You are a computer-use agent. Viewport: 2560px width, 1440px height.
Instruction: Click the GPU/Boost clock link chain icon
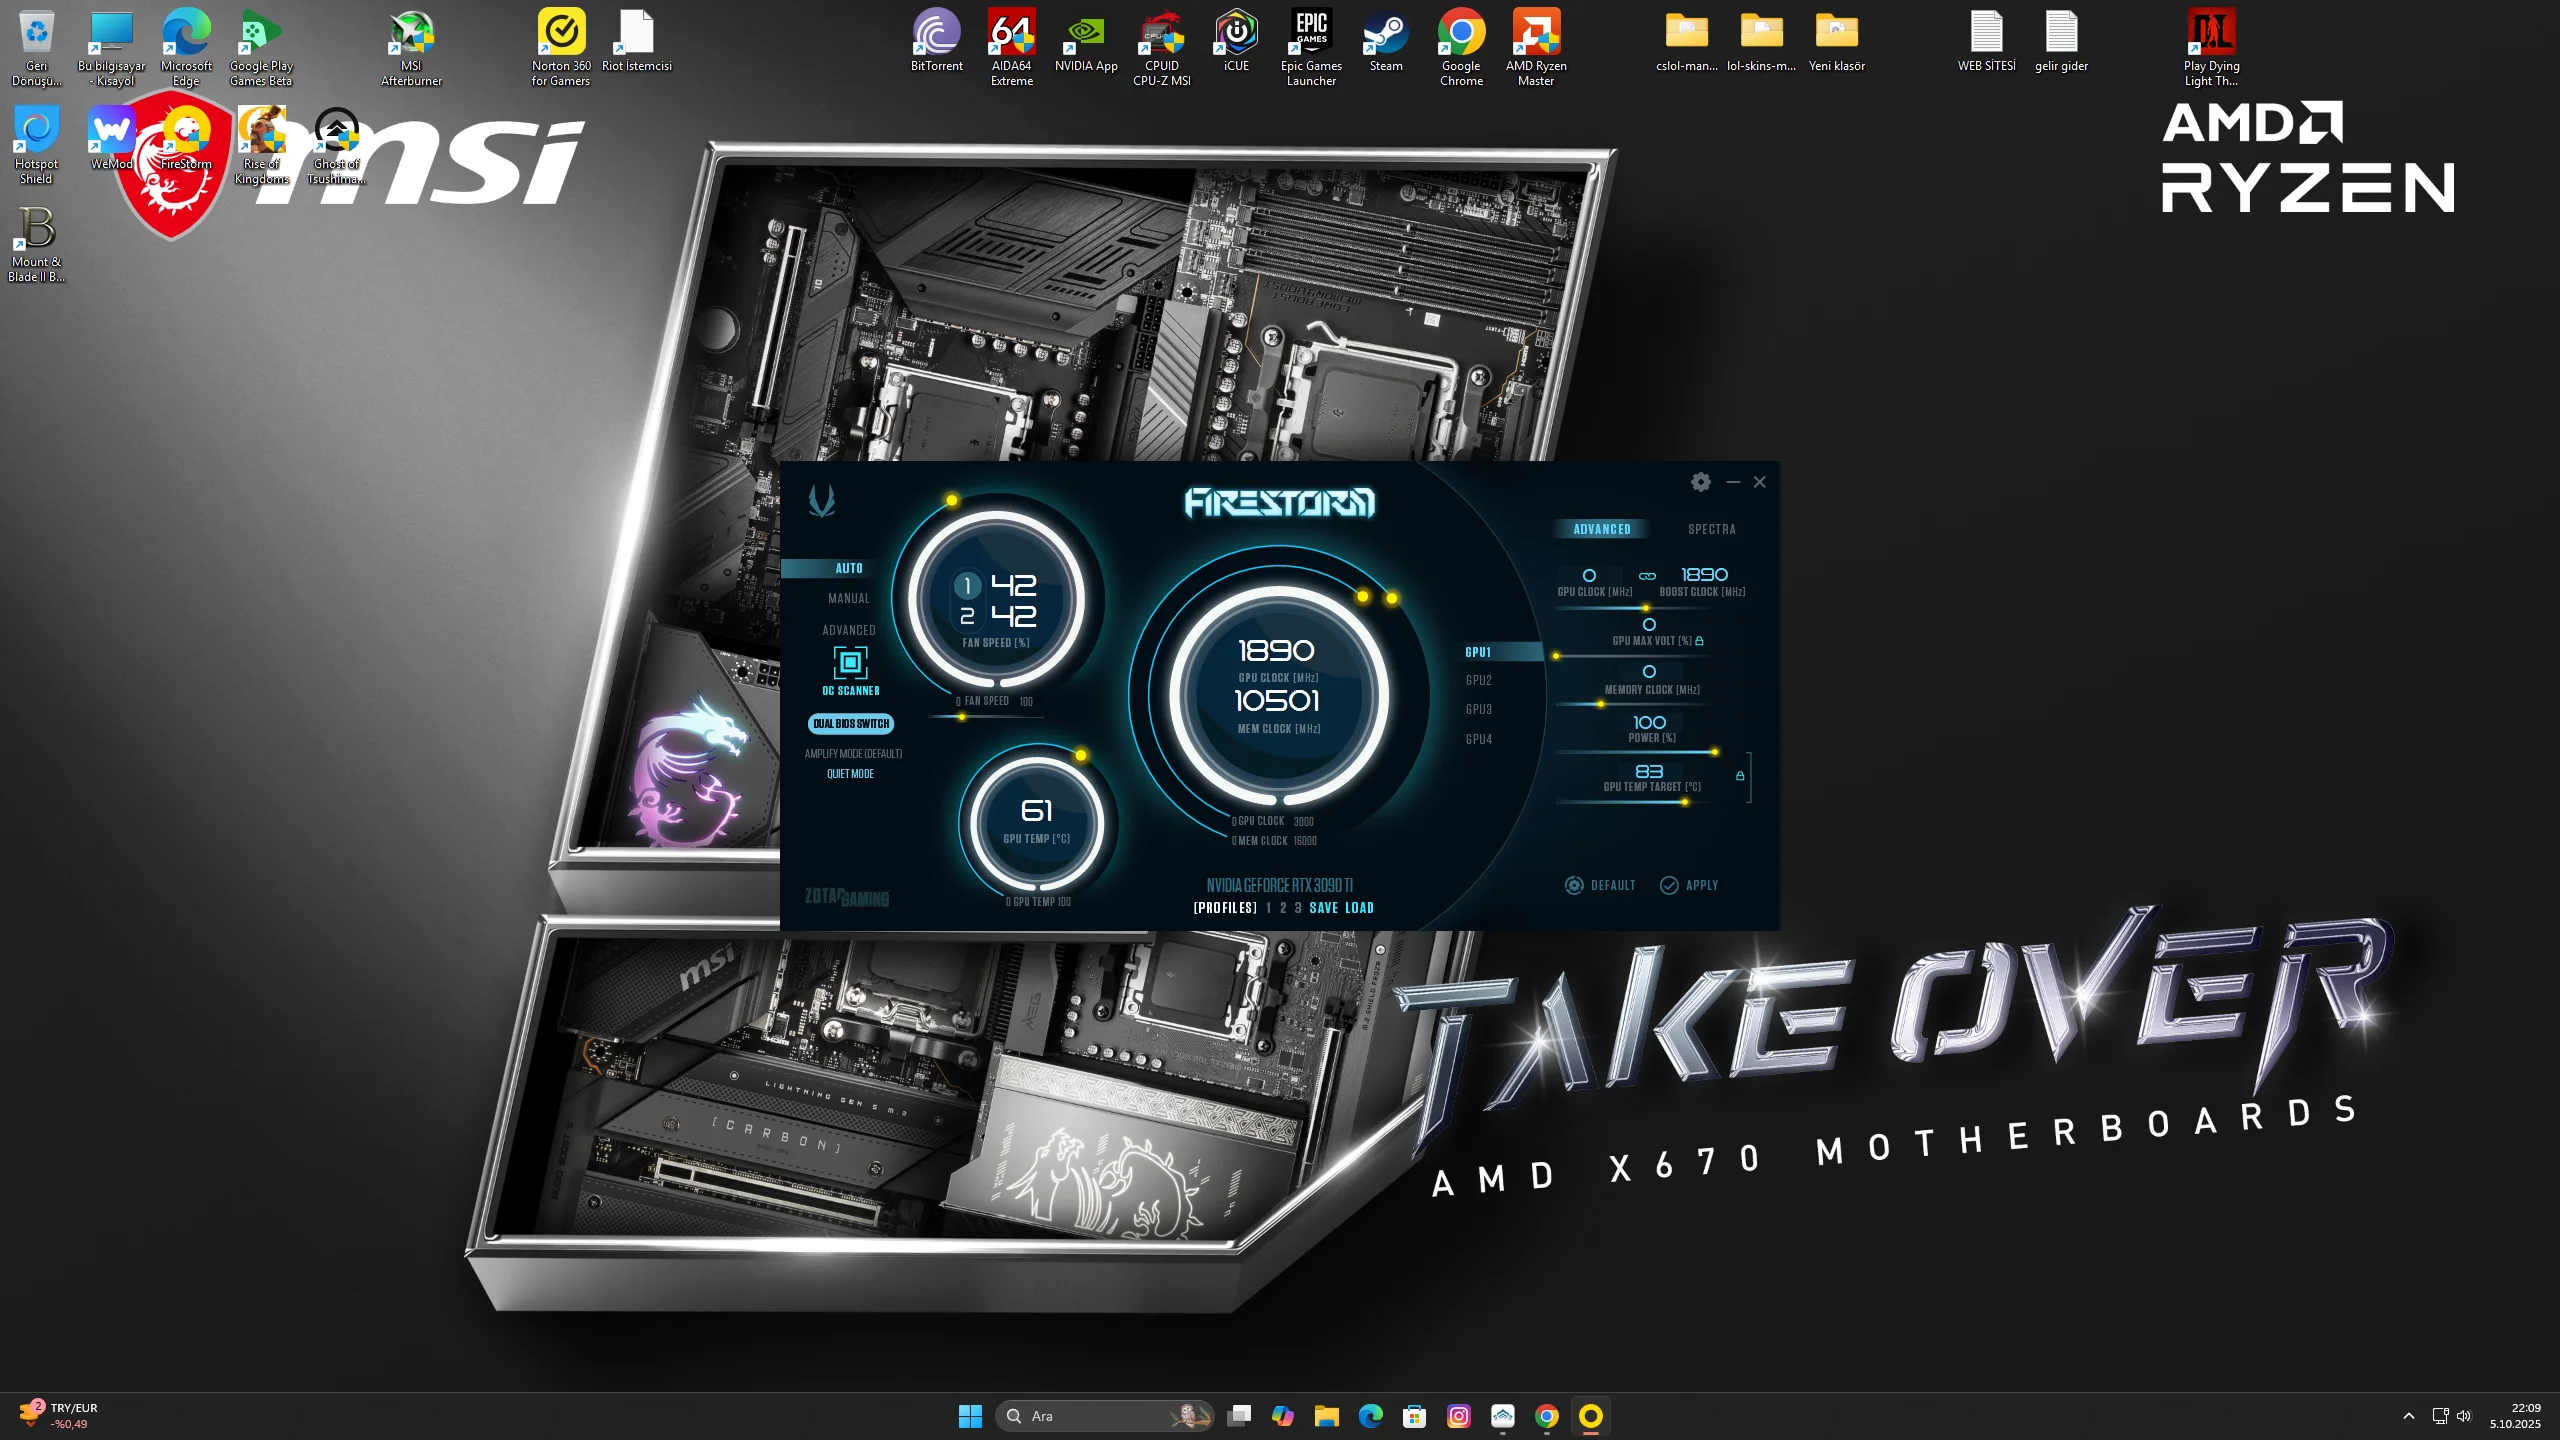click(1647, 576)
